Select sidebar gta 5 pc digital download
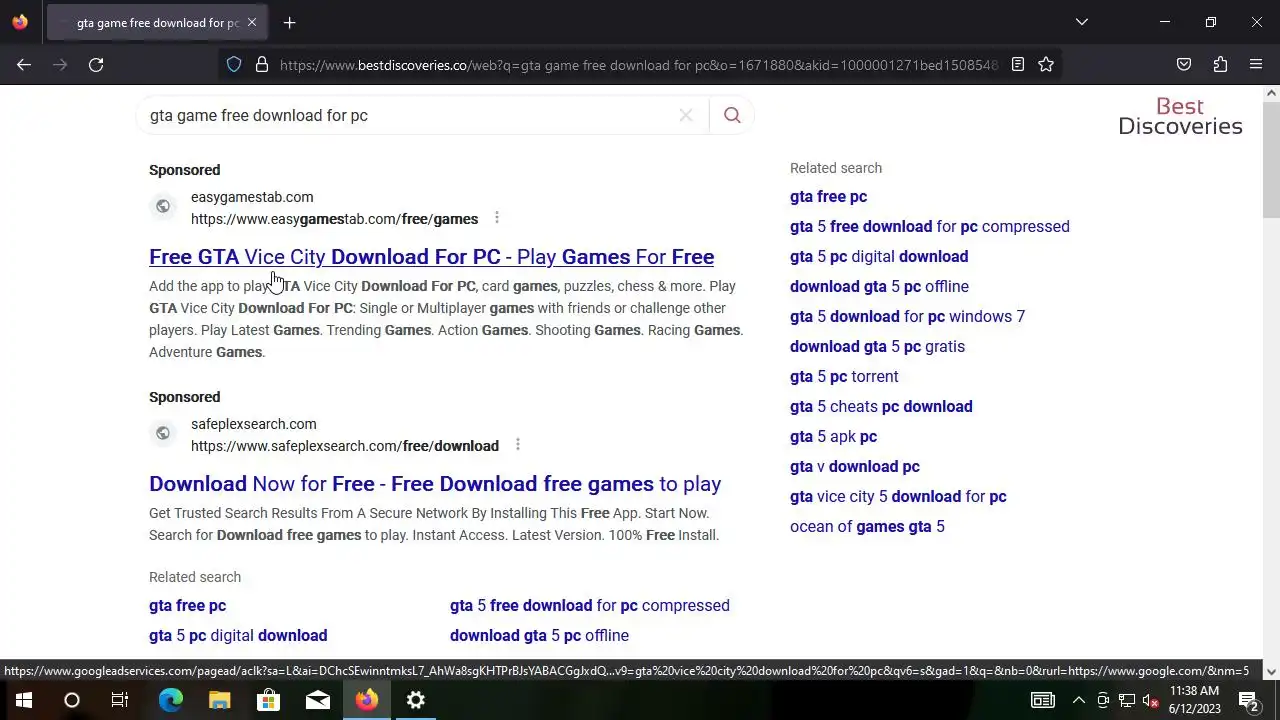 pos(879,257)
